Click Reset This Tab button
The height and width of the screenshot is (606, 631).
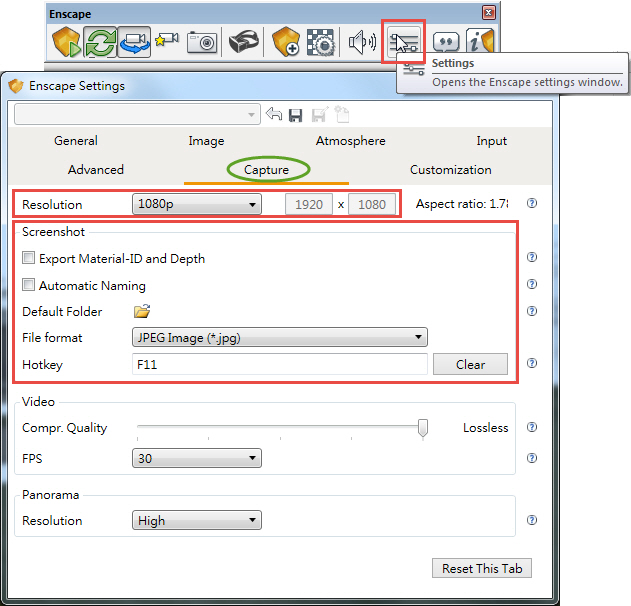click(482, 568)
